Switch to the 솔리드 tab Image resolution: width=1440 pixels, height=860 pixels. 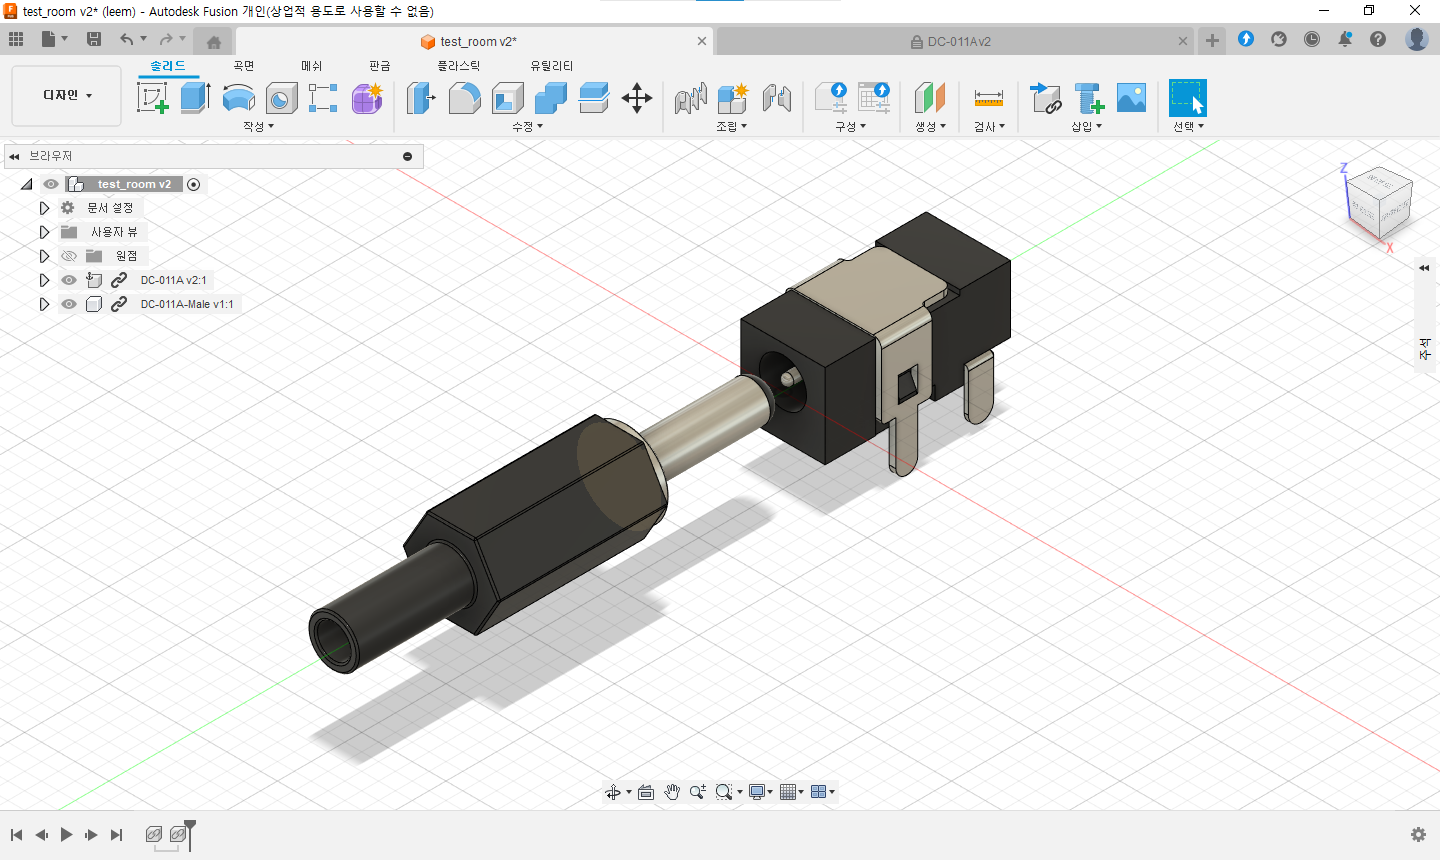tap(168, 66)
